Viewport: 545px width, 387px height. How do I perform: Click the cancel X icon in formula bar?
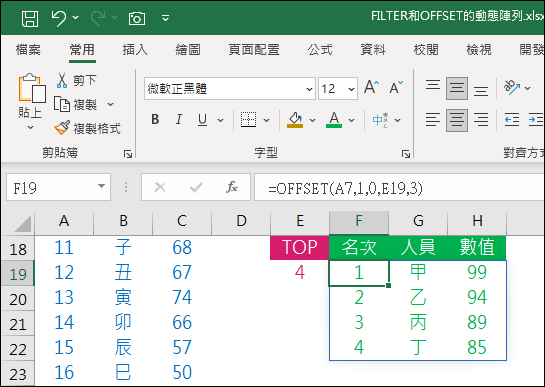coord(160,187)
